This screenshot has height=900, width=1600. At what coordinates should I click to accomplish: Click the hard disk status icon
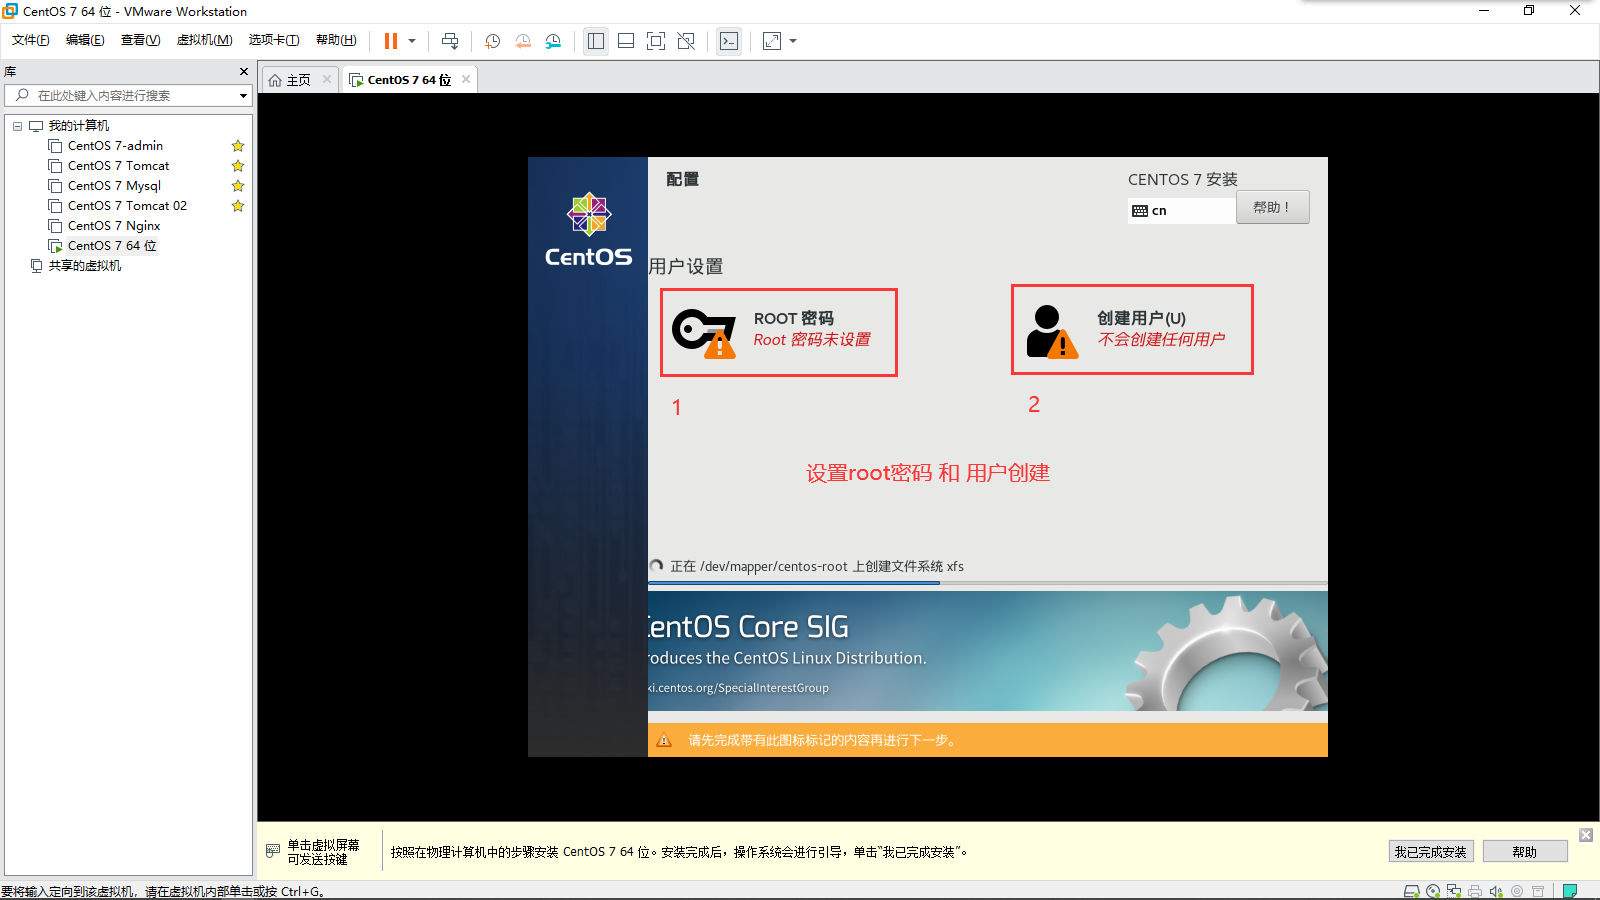(1412, 891)
